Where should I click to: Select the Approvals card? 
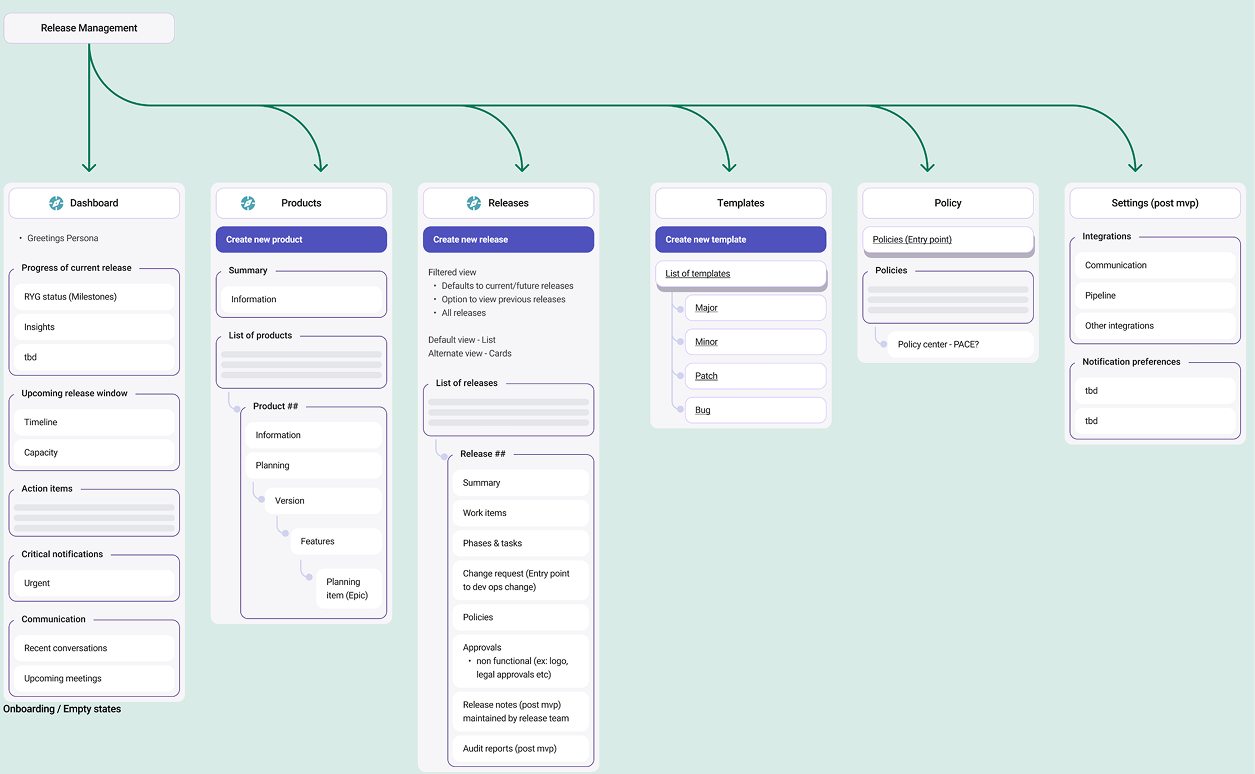click(x=521, y=660)
